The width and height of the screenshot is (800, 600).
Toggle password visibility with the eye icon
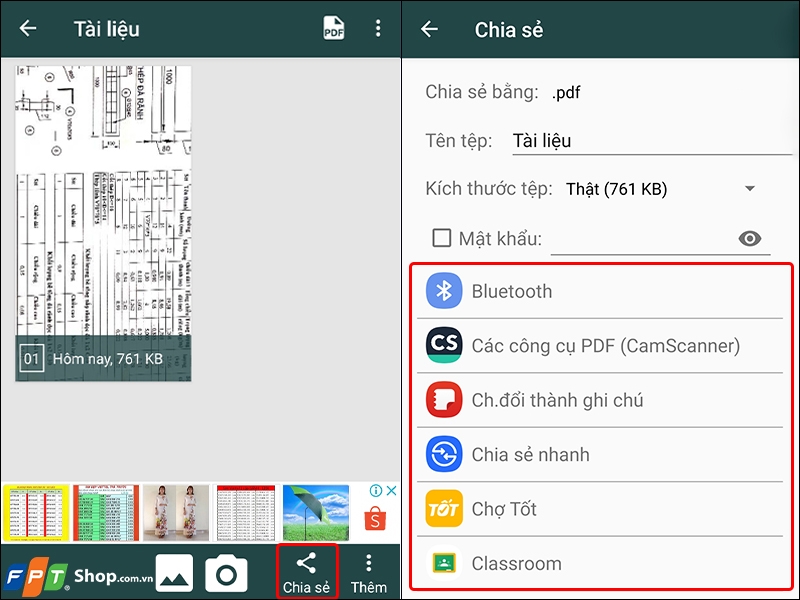751,238
